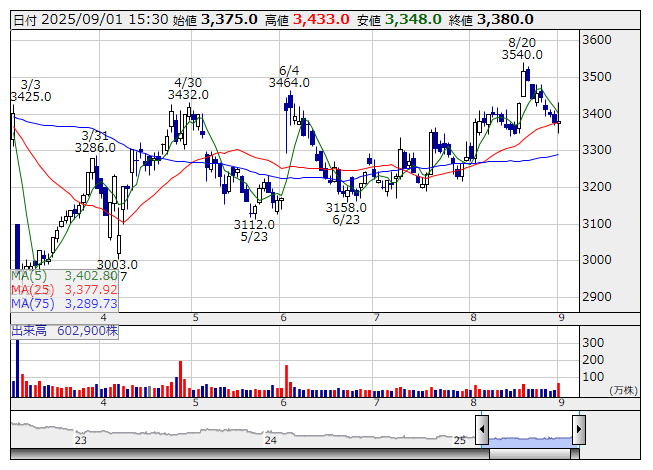Click the 4/30 high label 3432.0
Screen dimensions: 653x470
pos(188,94)
